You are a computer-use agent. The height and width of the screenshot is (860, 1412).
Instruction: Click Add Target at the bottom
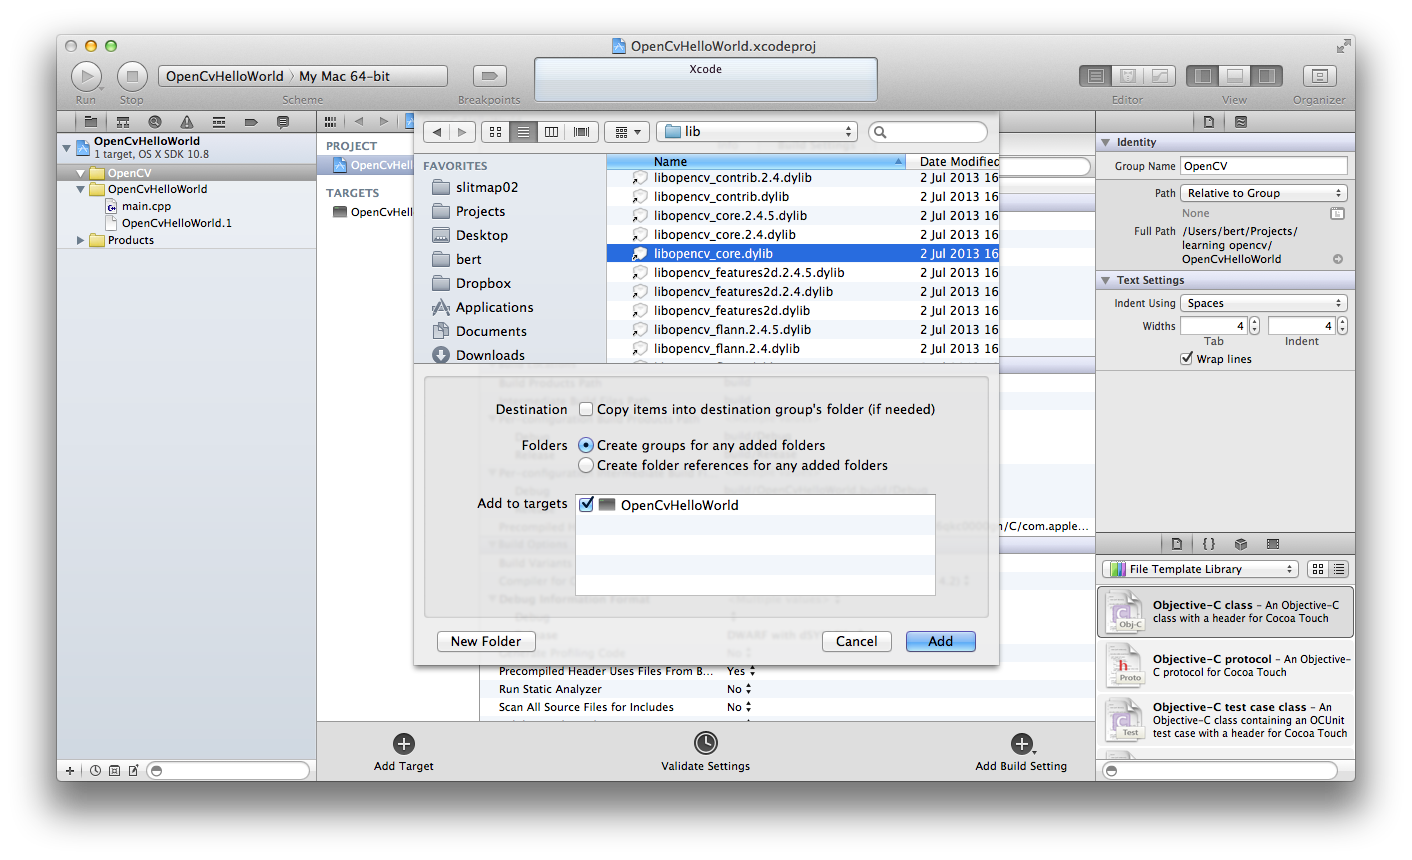tap(404, 753)
